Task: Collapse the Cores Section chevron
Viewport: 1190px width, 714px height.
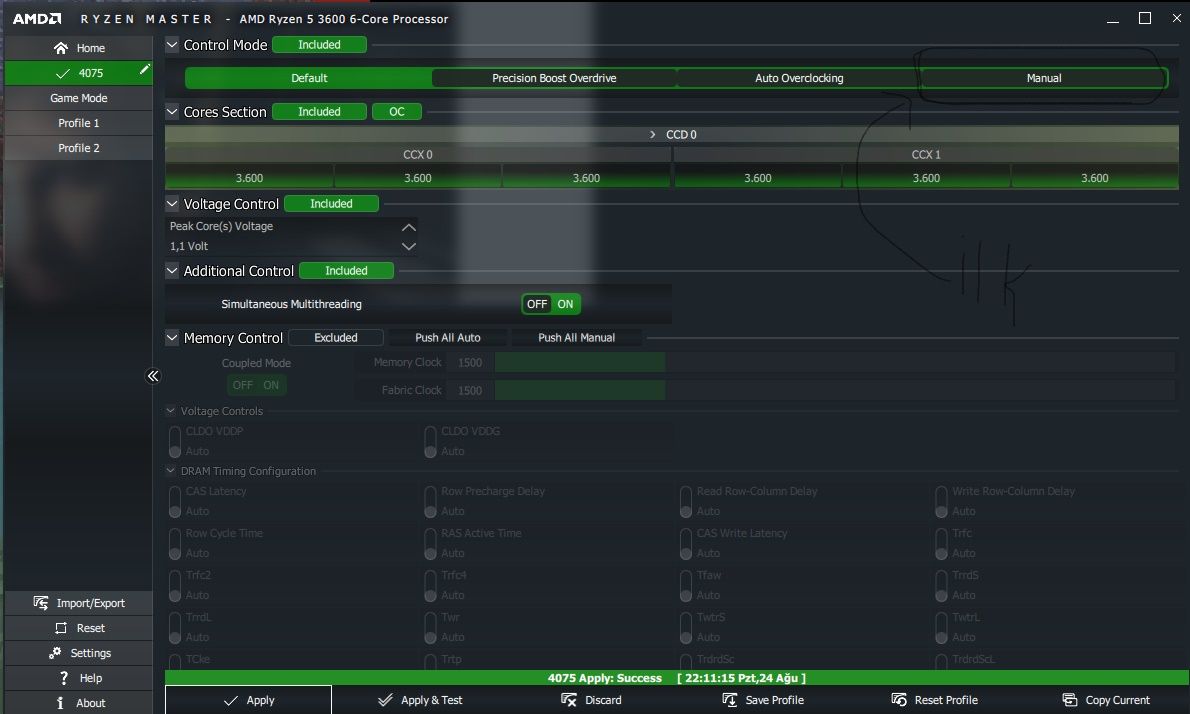Action: [172, 112]
